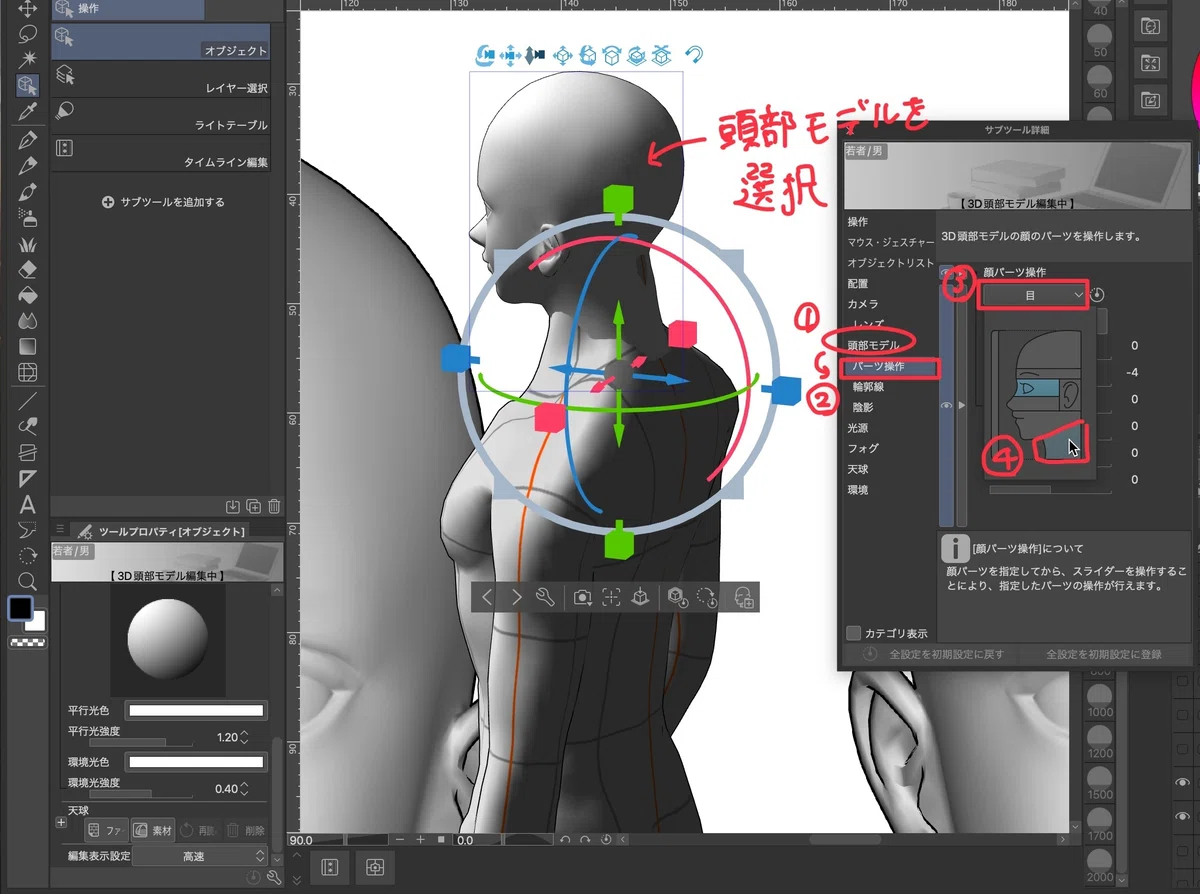The image size is (1200, 894).
Task: Select the ライトテーブル sub tool
Action: [161, 116]
